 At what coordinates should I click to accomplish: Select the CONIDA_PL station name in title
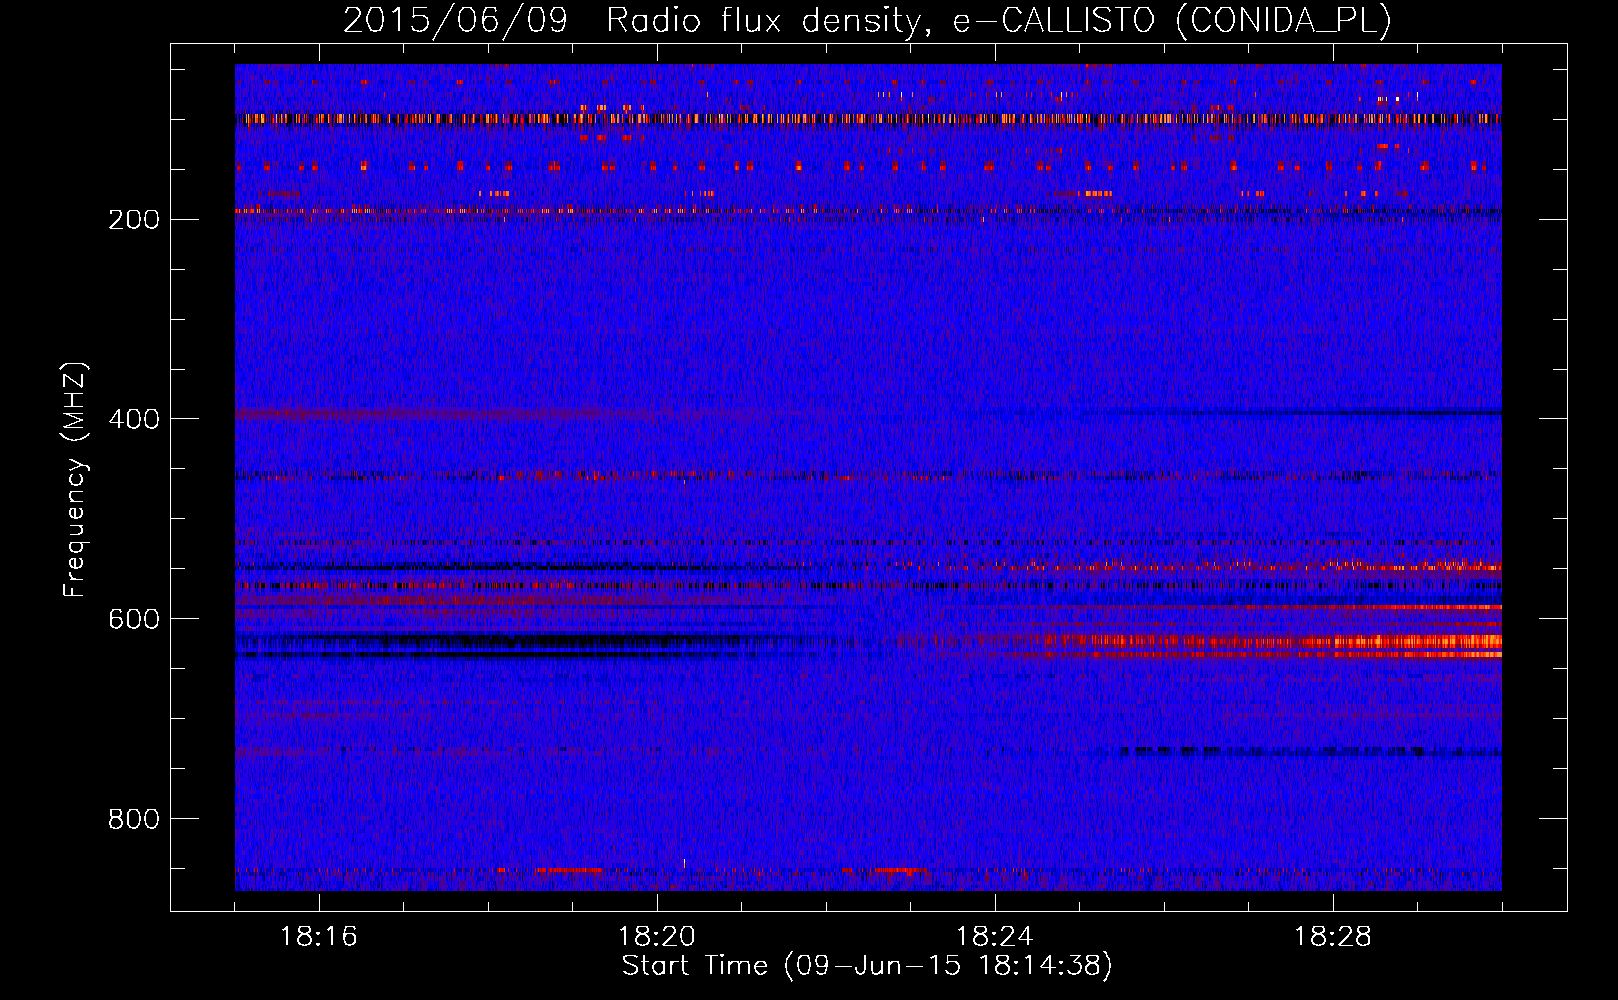click(x=1283, y=20)
